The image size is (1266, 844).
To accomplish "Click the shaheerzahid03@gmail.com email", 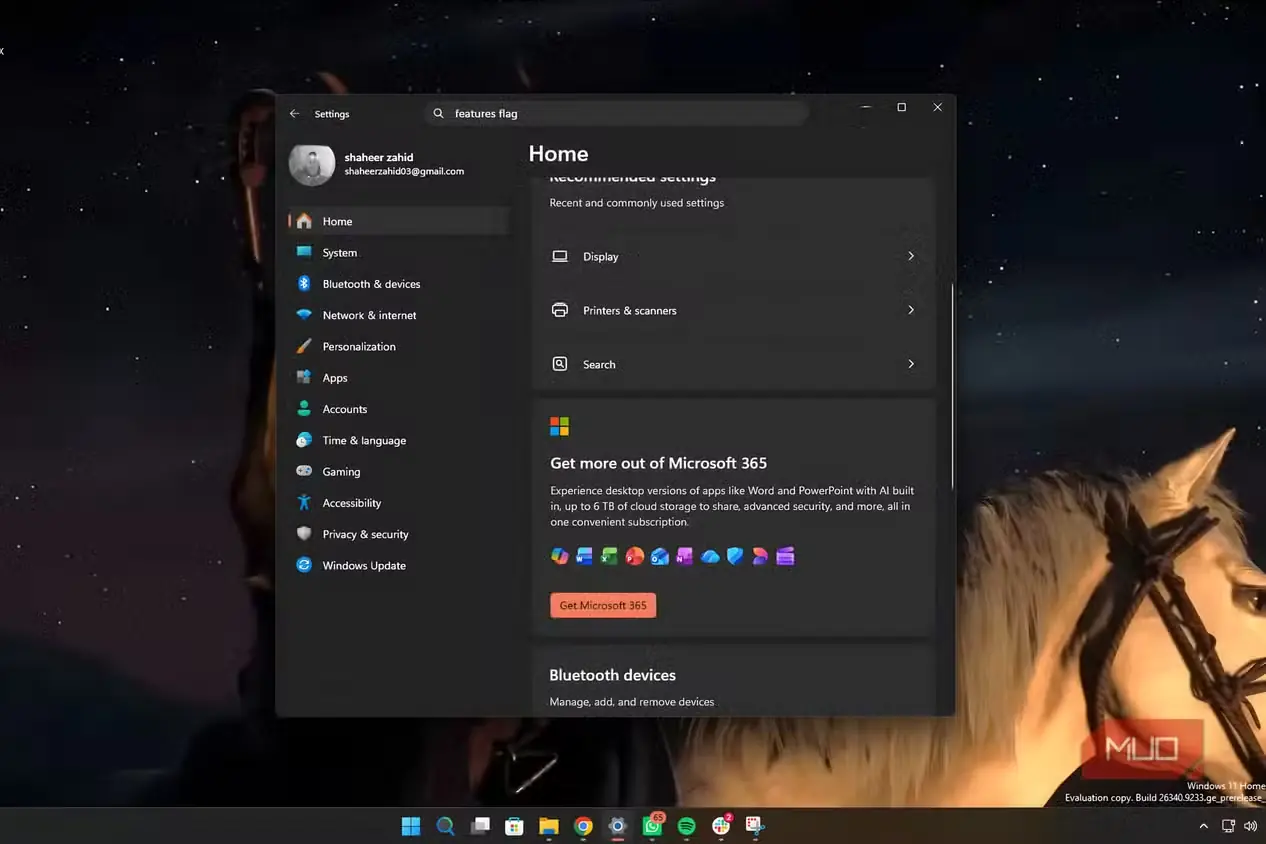I will 404,171.
